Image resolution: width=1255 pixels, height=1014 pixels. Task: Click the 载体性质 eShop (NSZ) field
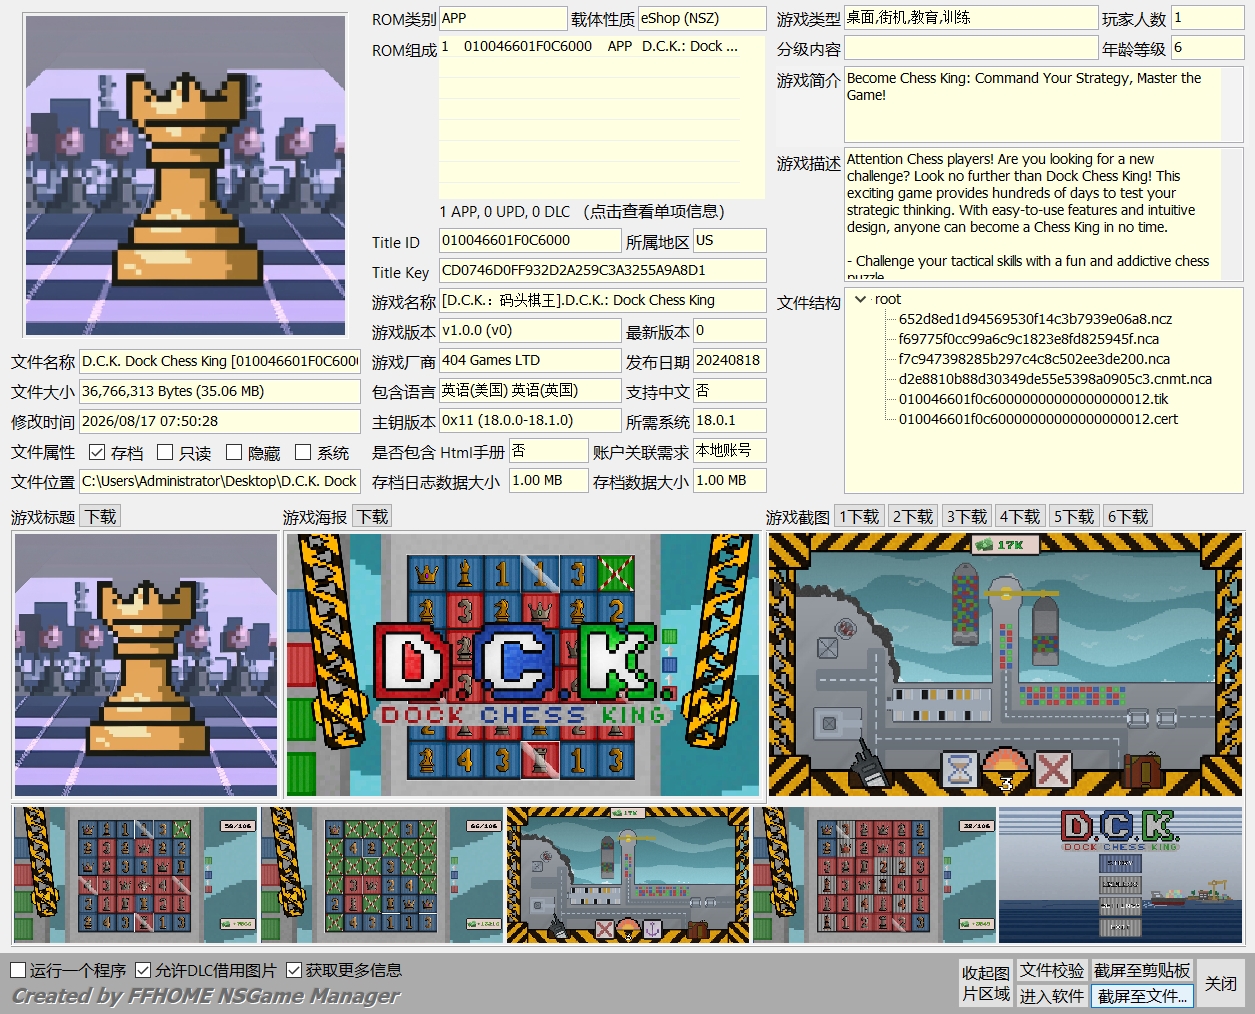[x=702, y=18]
